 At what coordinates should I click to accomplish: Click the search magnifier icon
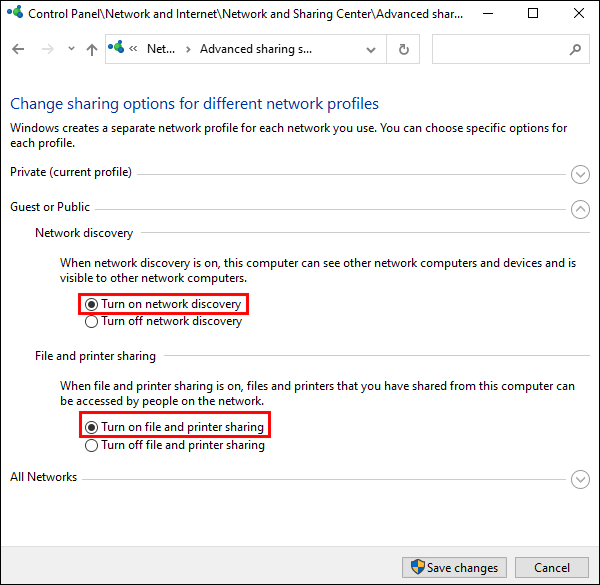(575, 49)
